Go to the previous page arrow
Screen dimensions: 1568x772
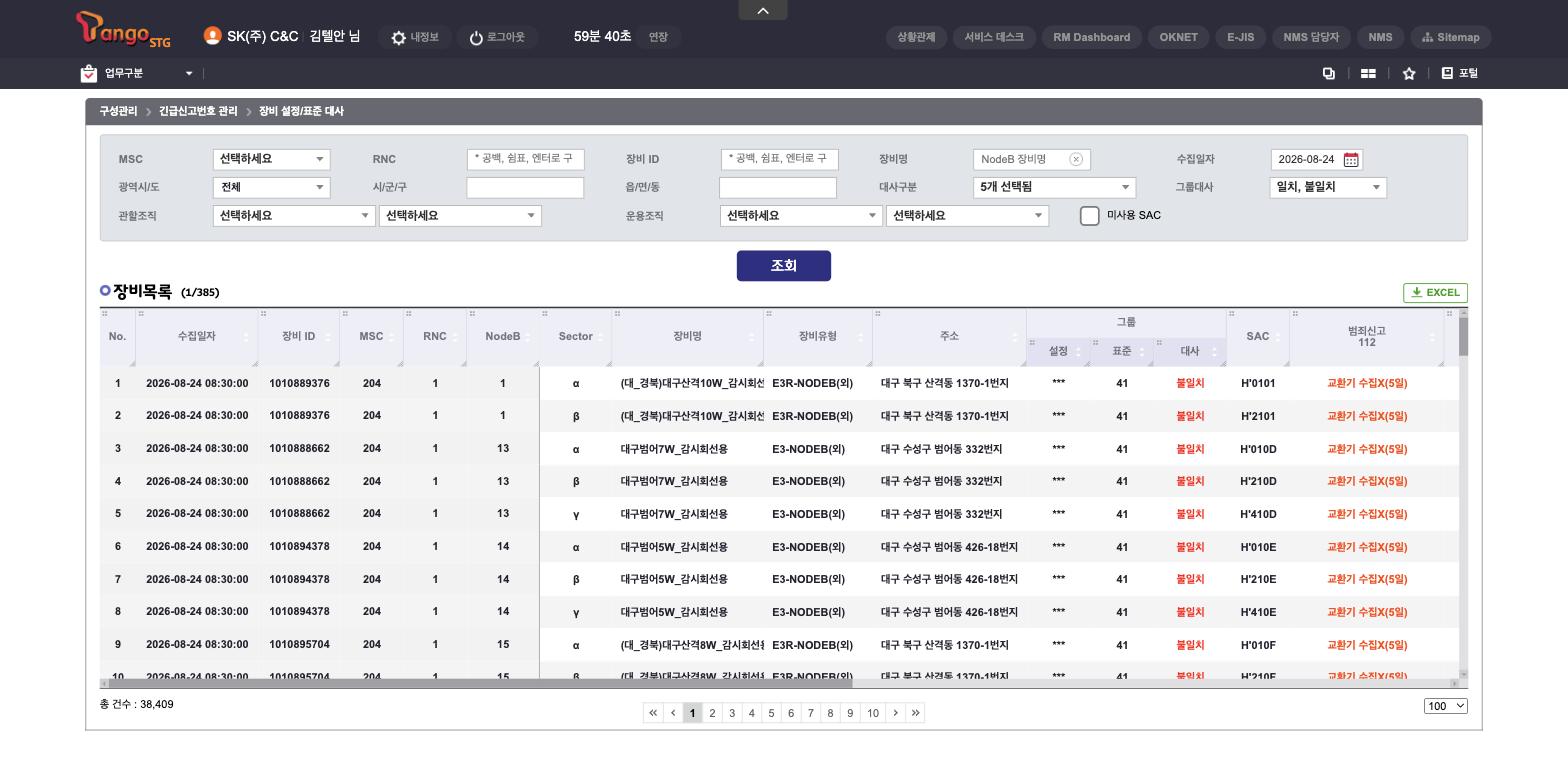point(673,713)
